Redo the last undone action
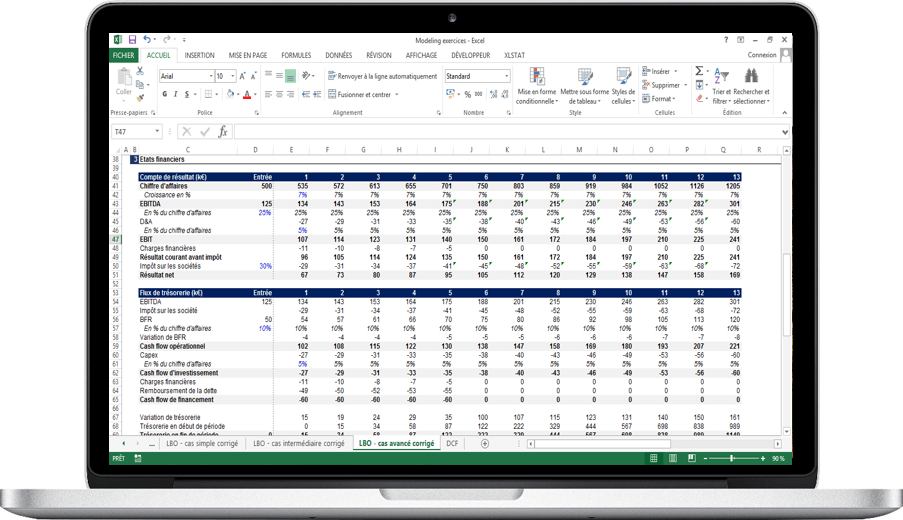The image size is (903, 520). 166,40
